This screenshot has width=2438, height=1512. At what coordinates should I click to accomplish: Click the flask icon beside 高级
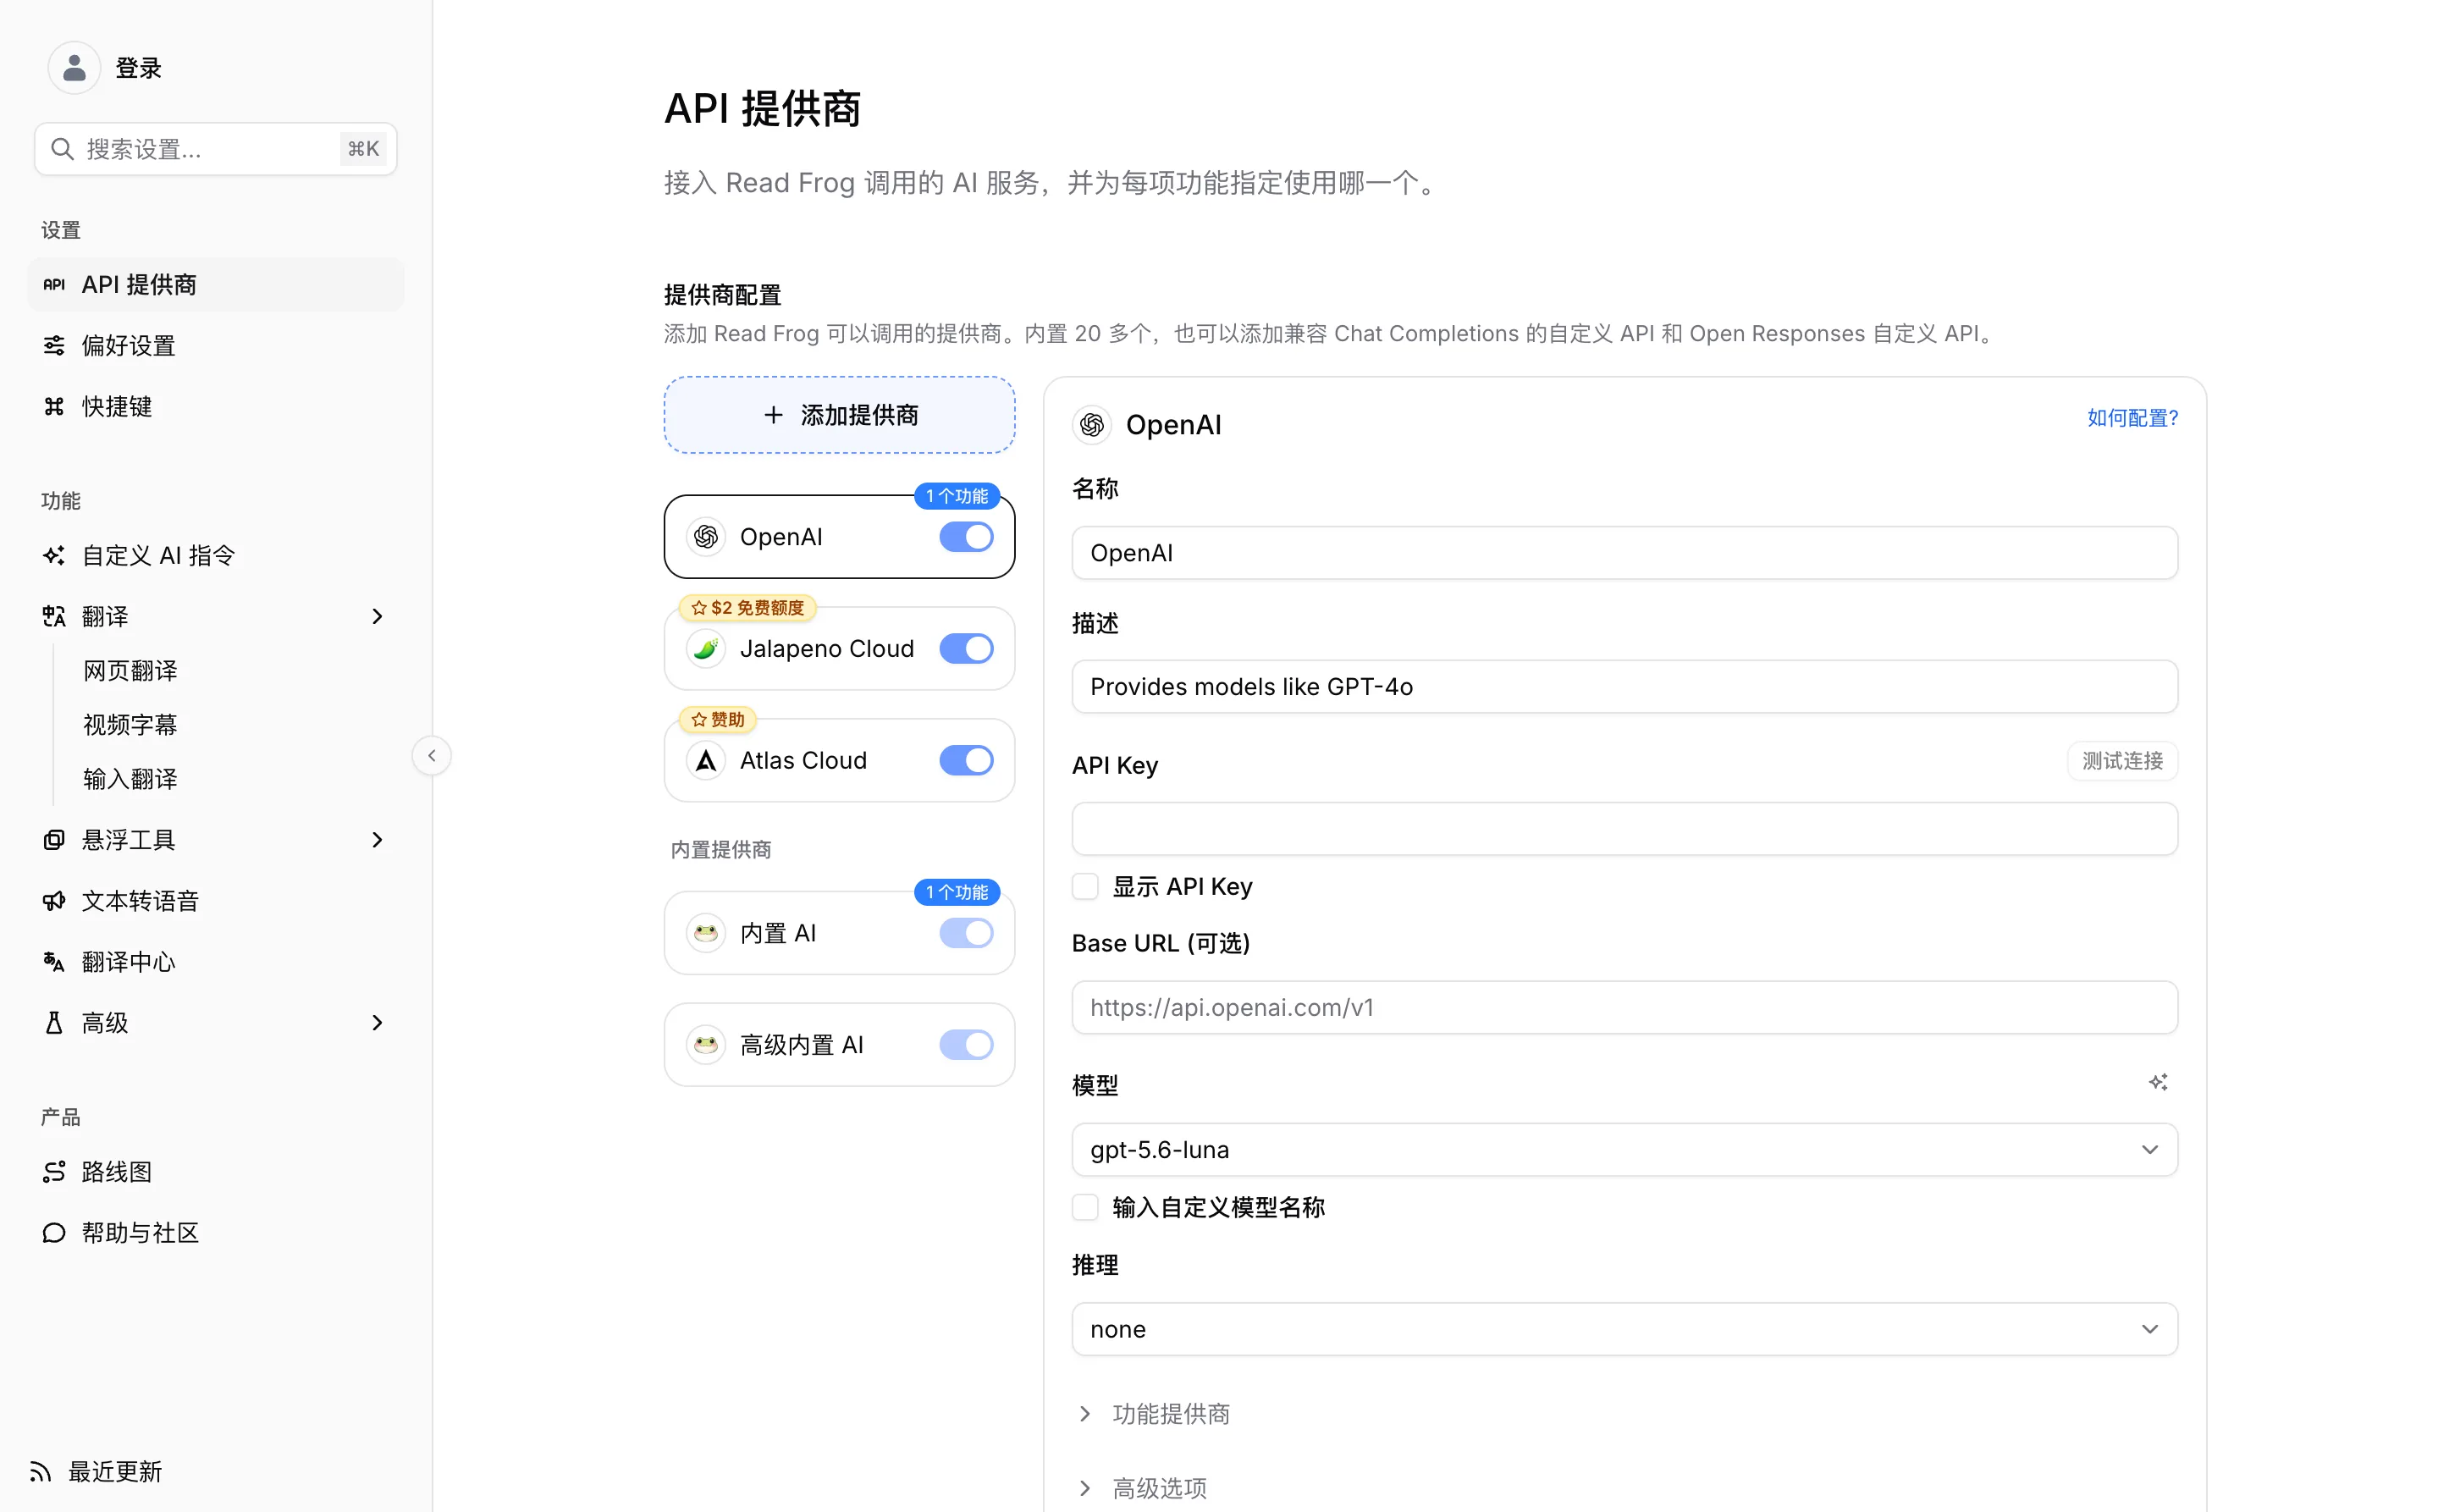(x=54, y=1023)
